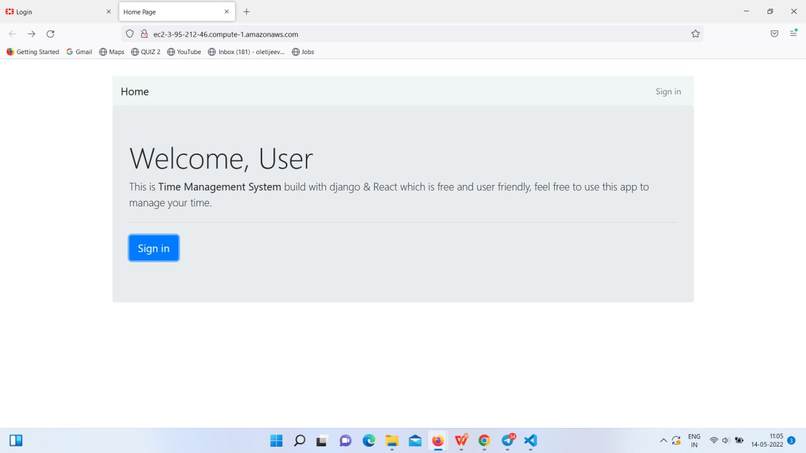The height and width of the screenshot is (453, 806).
Task: Reload the current page
Action: [x=50, y=34]
